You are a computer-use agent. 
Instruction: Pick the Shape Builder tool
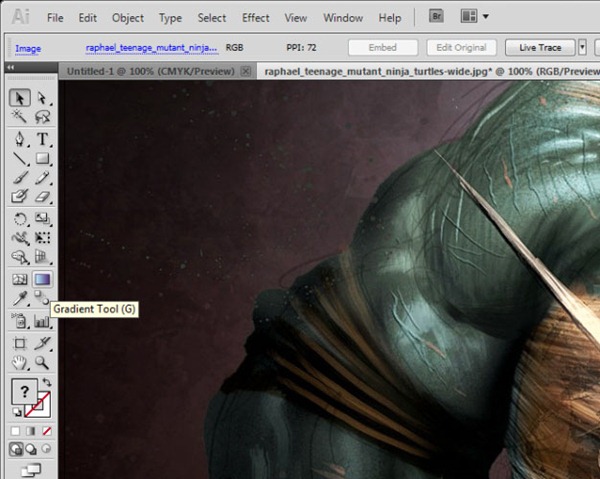(x=20, y=257)
